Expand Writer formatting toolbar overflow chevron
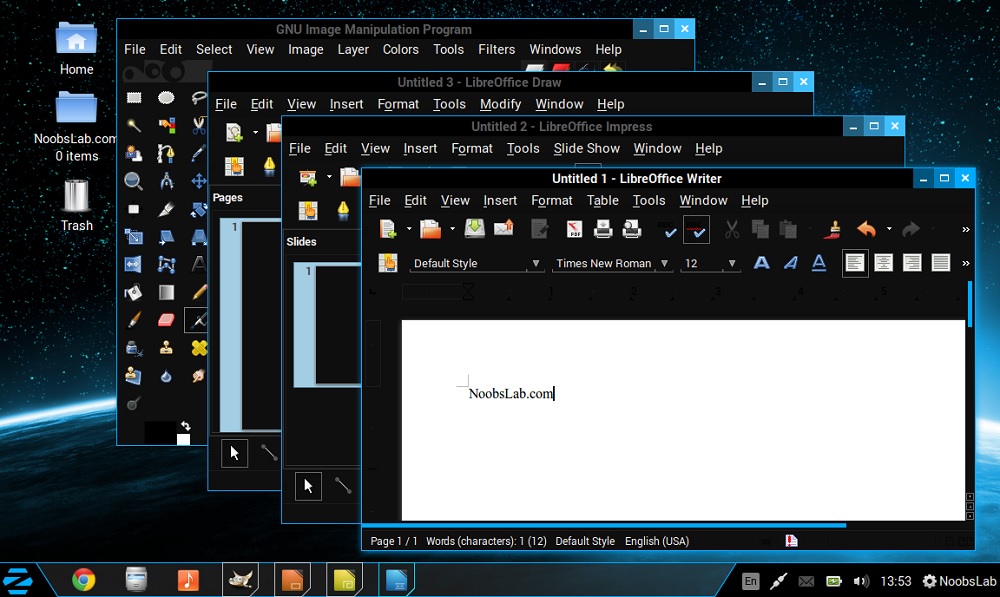 click(966, 263)
